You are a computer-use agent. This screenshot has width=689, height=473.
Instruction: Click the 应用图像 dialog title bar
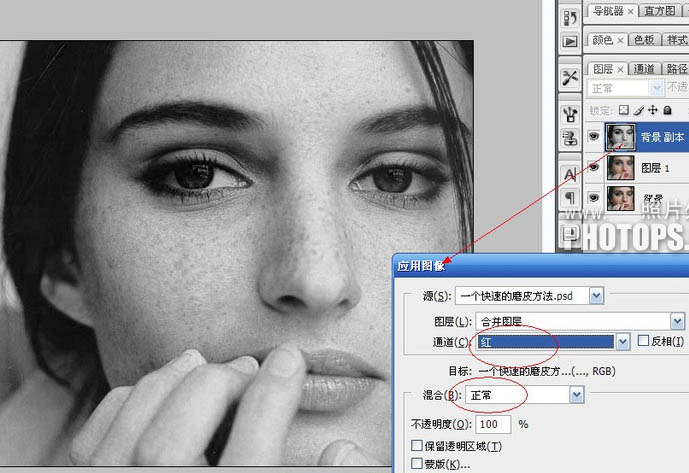tap(541, 266)
